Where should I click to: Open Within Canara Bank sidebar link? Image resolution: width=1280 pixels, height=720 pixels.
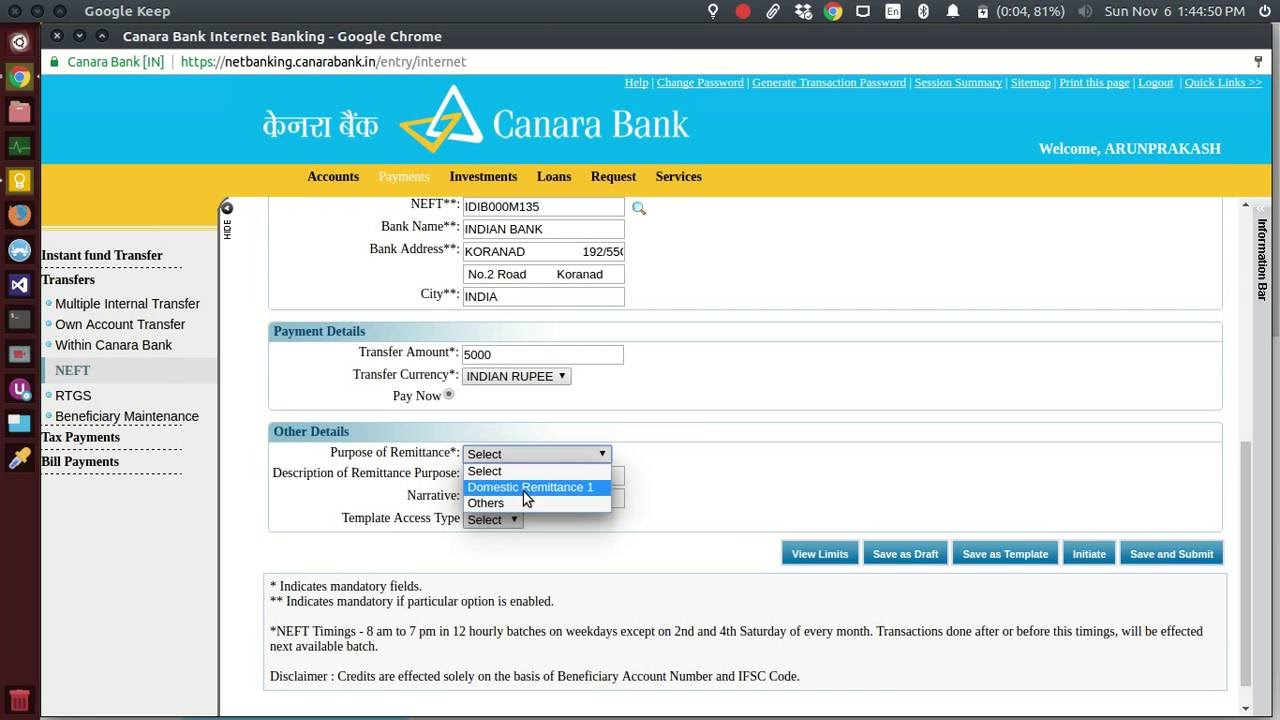[113, 345]
